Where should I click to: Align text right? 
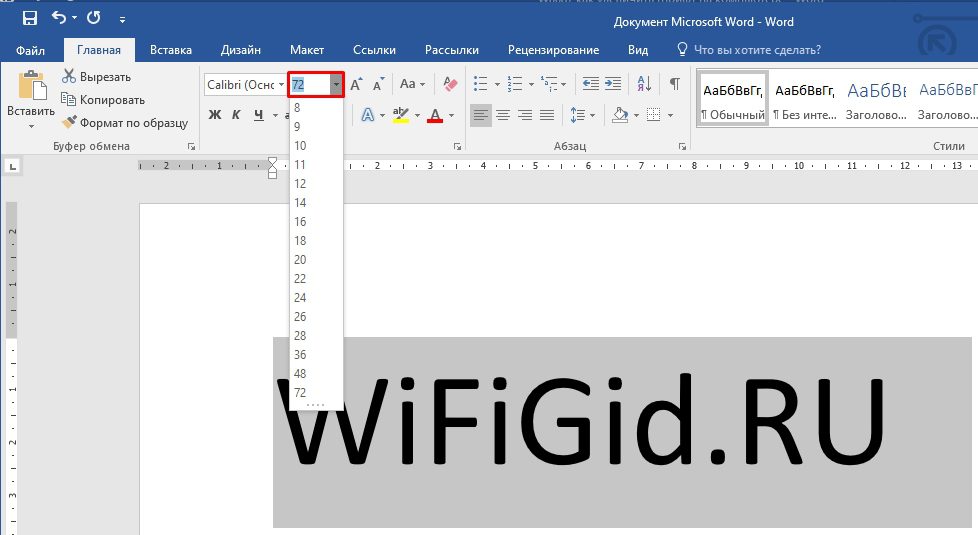pos(525,115)
